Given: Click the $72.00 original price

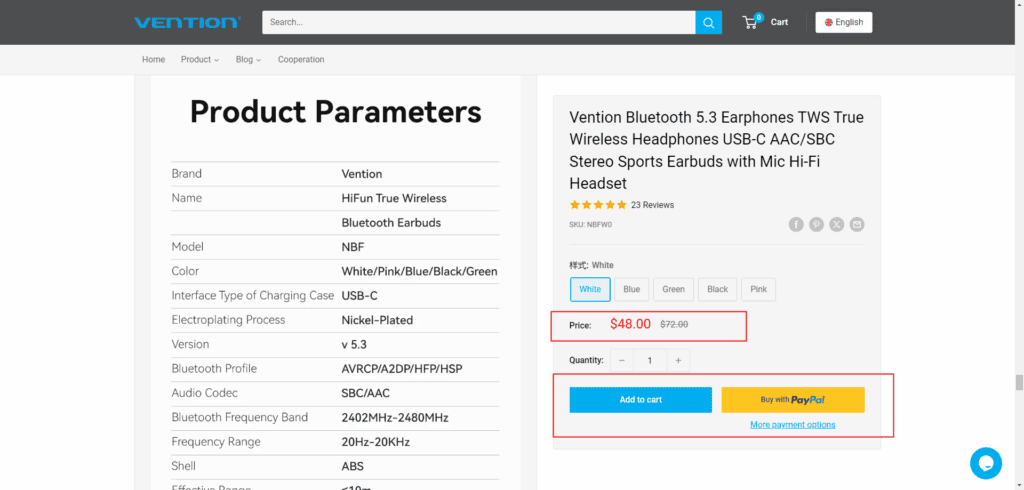Looking at the screenshot, I should 674,324.
